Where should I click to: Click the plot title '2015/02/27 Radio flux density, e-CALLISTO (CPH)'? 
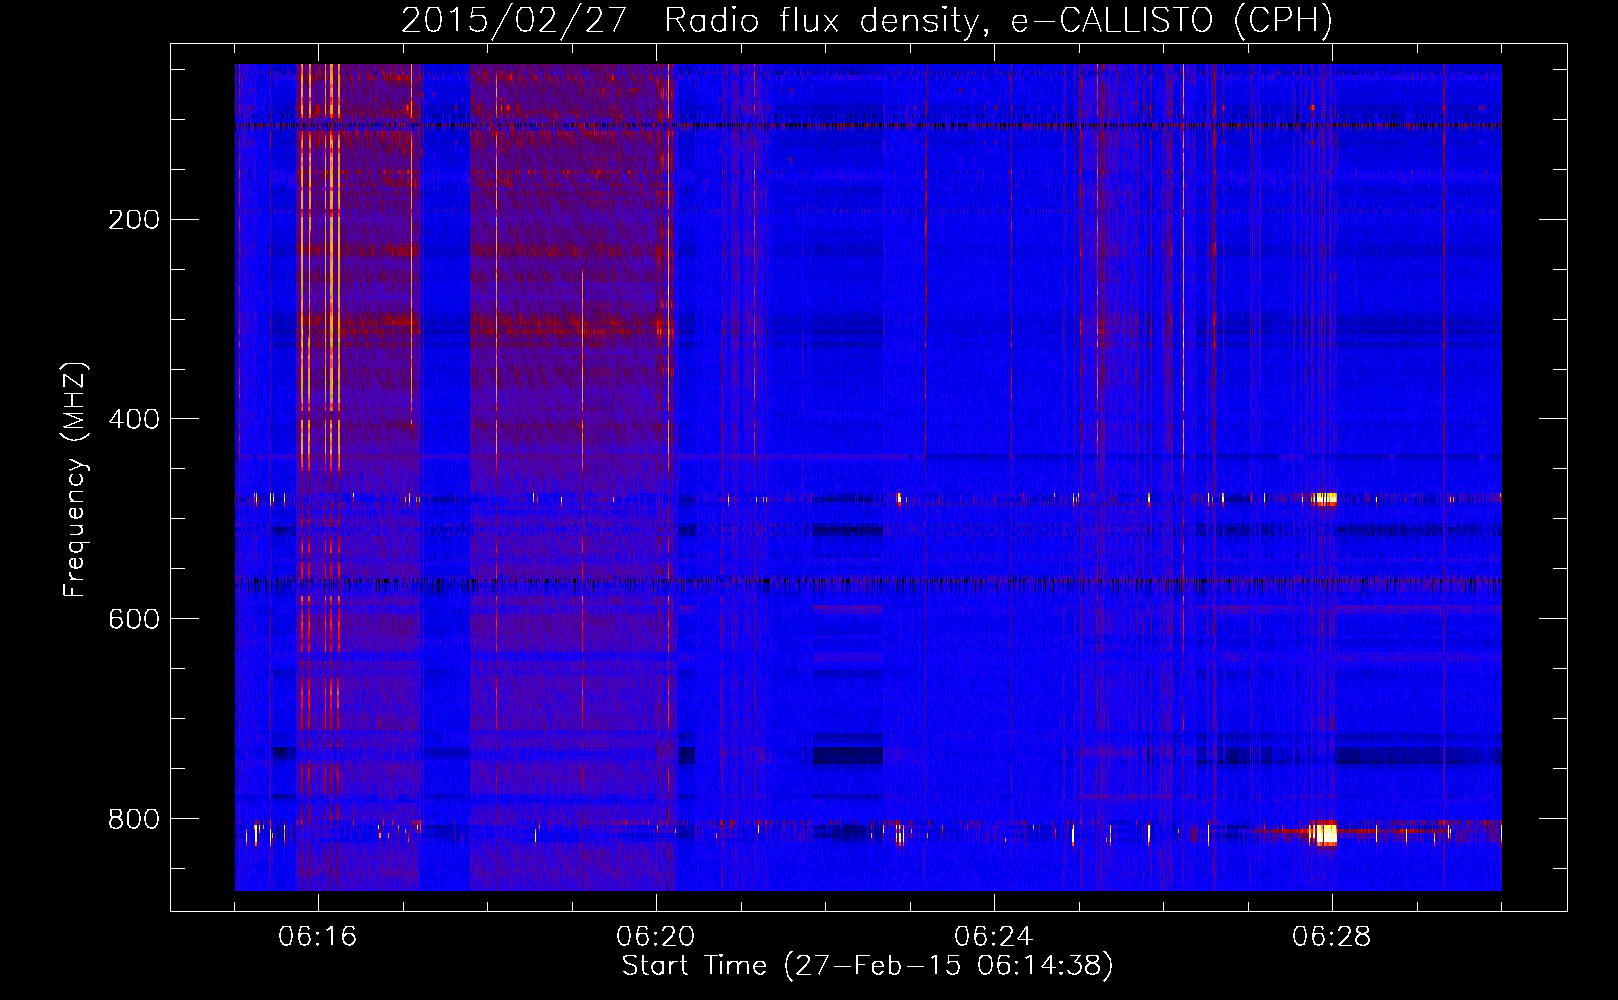point(867,20)
